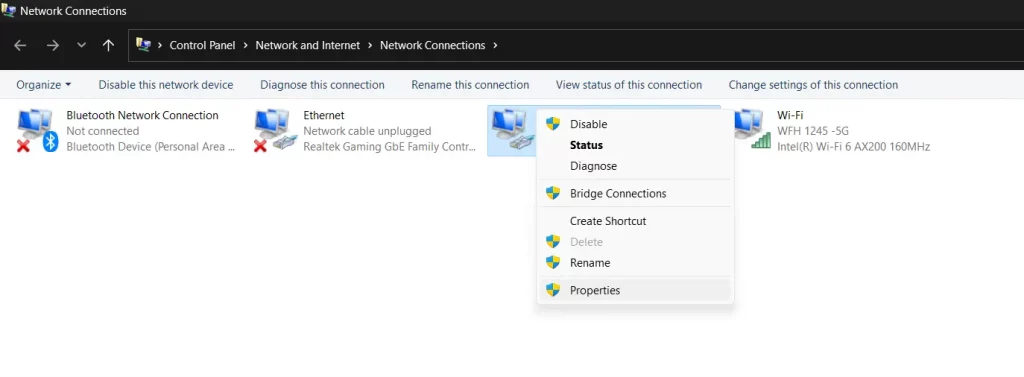1024x377 pixels.
Task: Click Intel(R) Wi-Fi 6 AX200 160MHz text
Action: pos(854,146)
